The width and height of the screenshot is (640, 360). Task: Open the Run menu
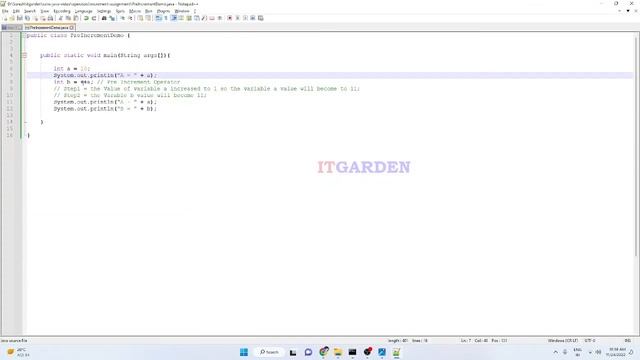[149, 11]
